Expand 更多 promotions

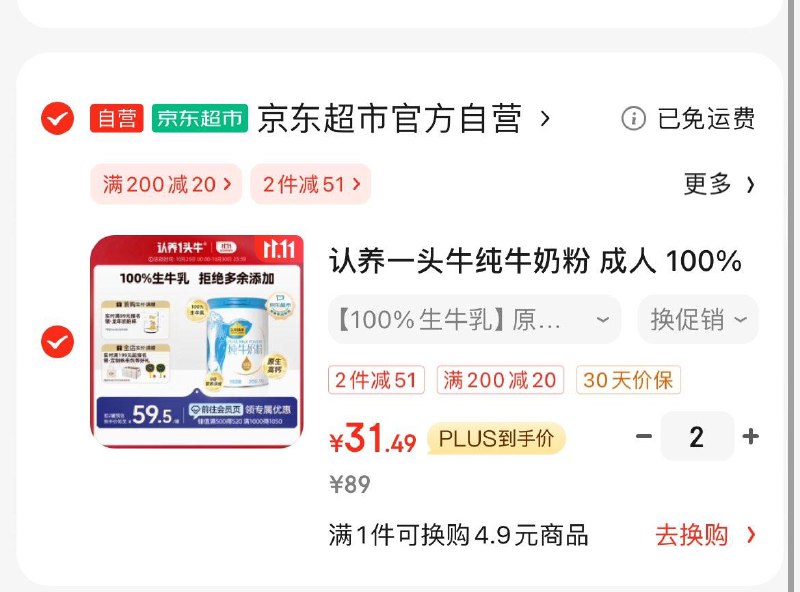[719, 184]
